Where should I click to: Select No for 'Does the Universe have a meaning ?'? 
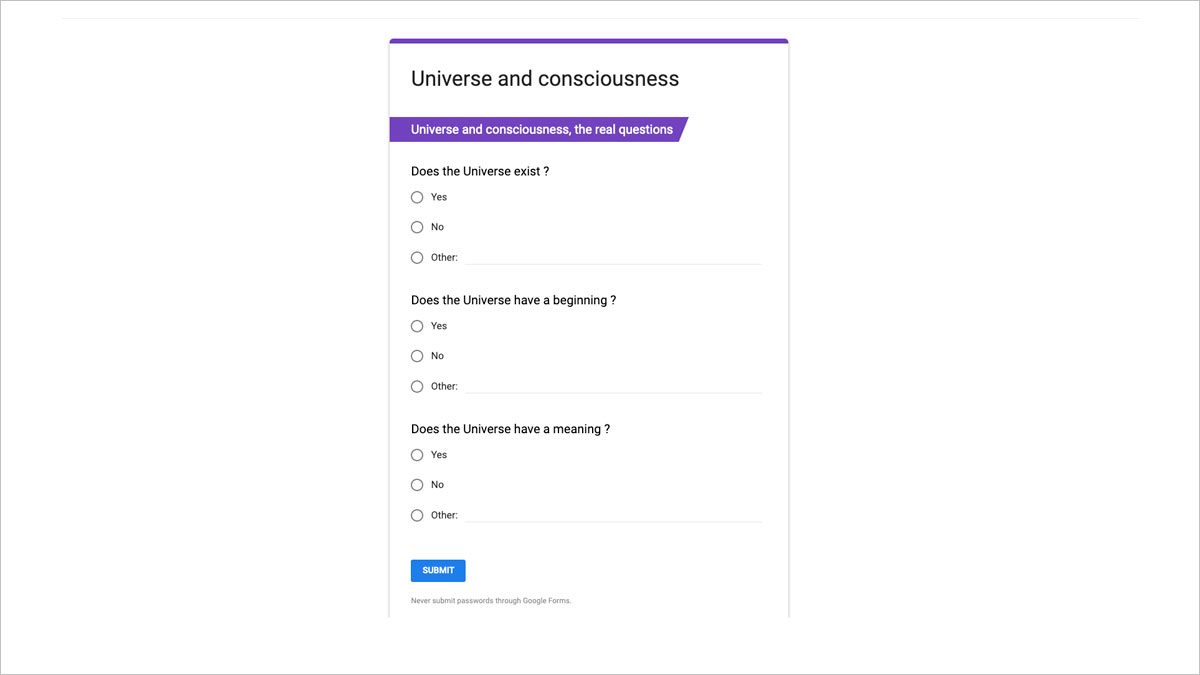tap(417, 485)
